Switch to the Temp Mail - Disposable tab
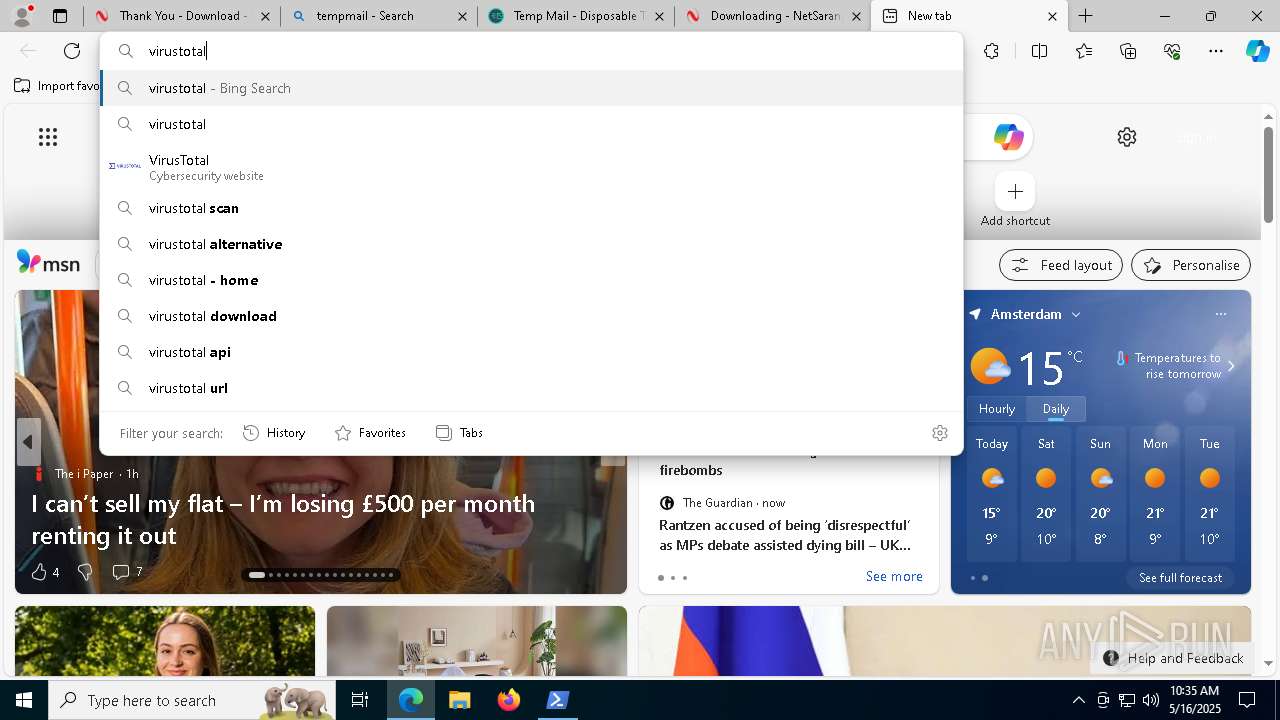 tap(575, 16)
